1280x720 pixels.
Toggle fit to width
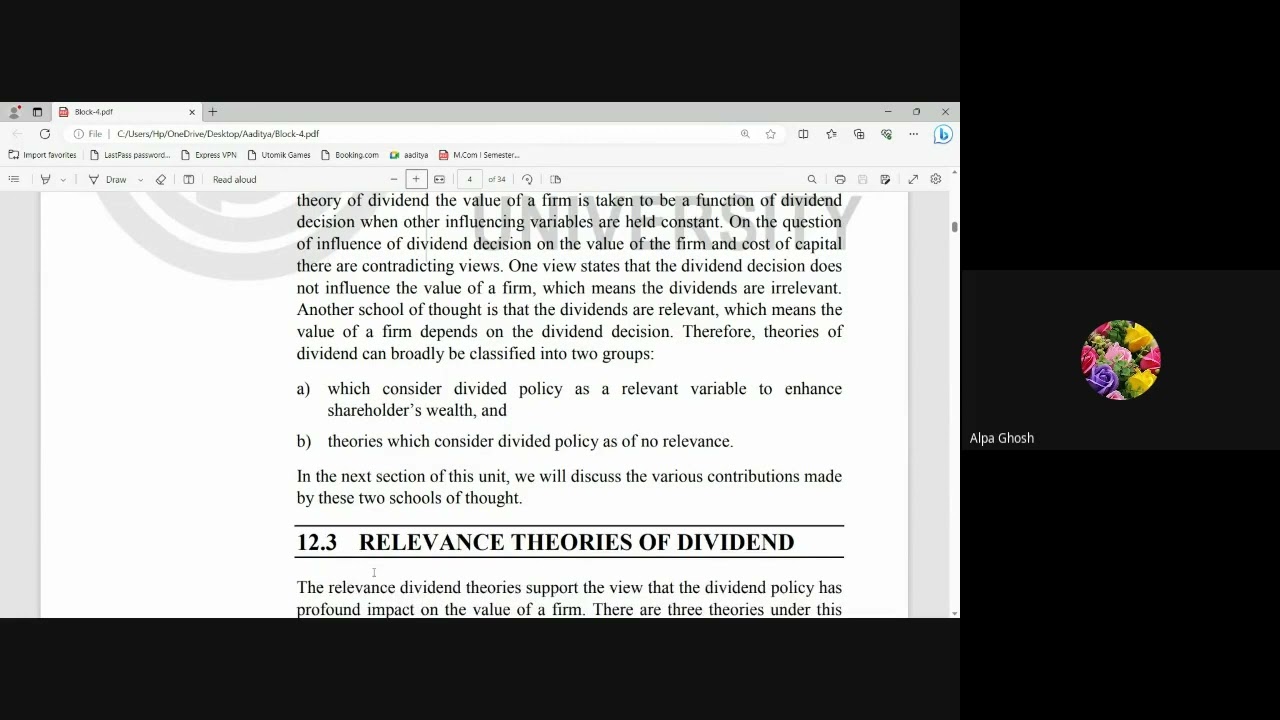[439, 179]
